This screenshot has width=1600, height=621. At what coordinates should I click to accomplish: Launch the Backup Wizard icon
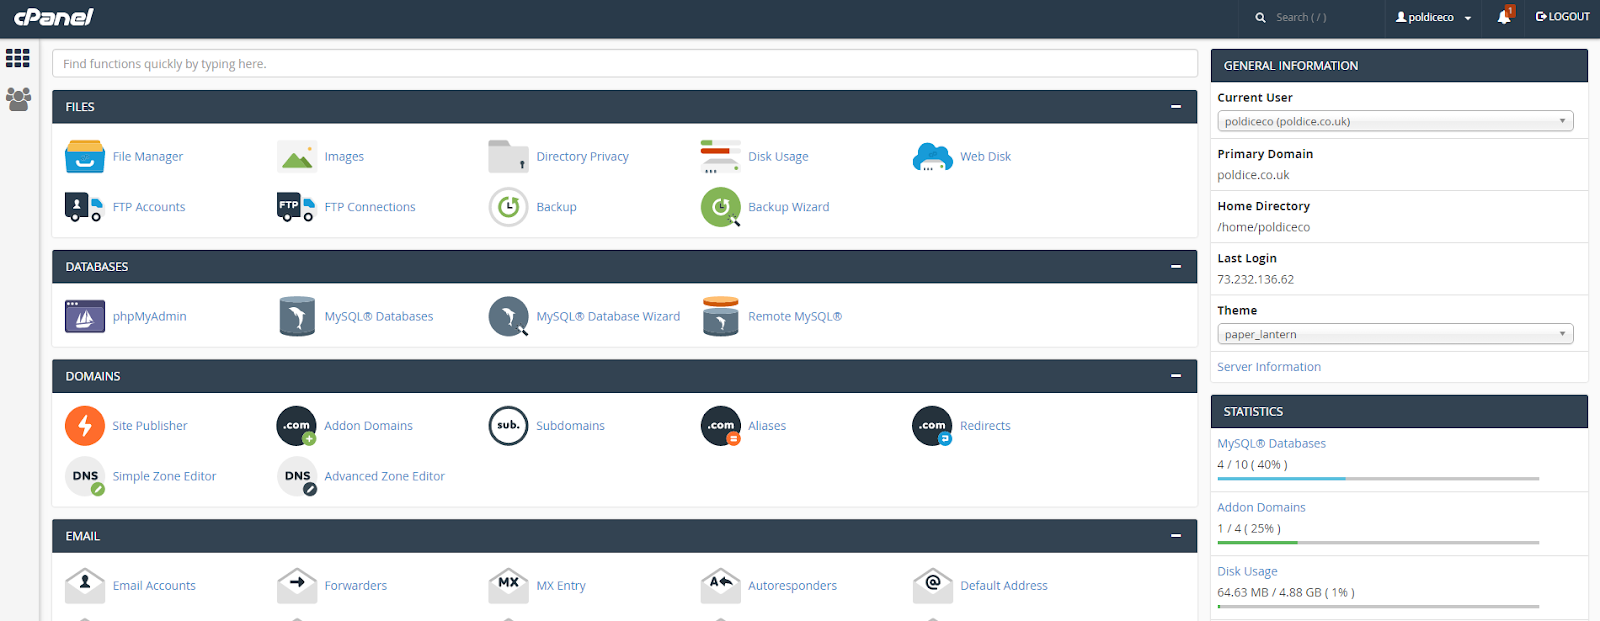tap(720, 207)
